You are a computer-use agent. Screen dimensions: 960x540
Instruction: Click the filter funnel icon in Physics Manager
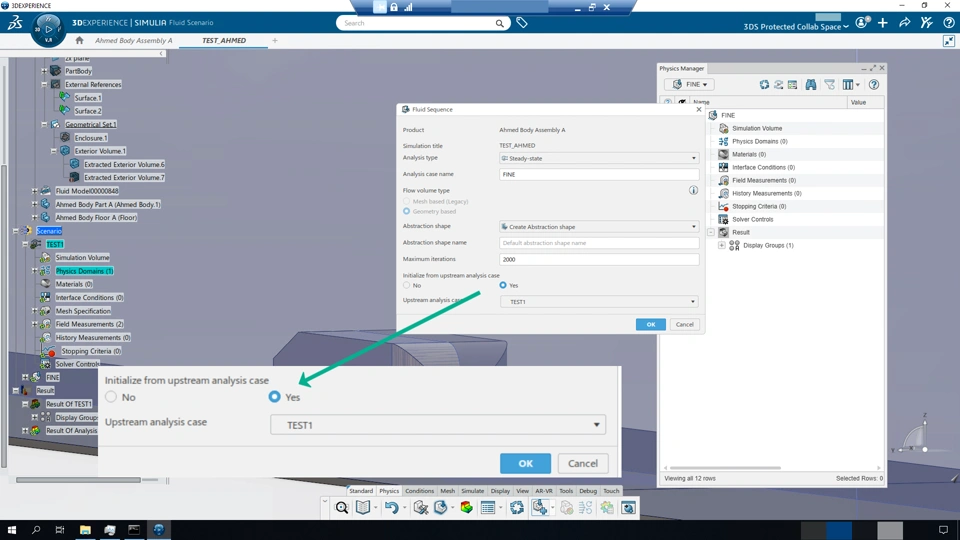(x=830, y=84)
